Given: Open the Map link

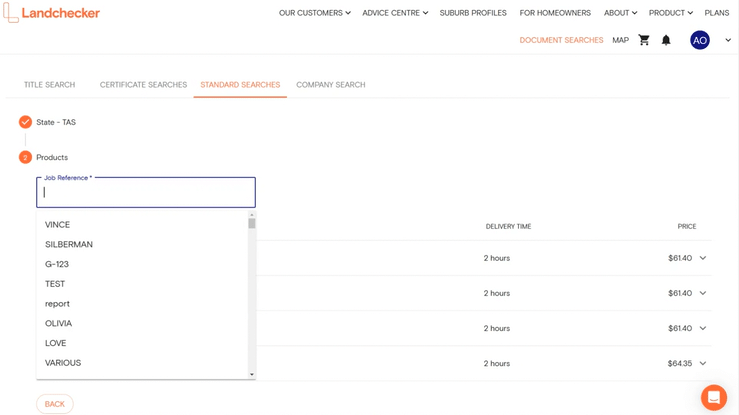Looking at the screenshot, I should pos(620,40).
